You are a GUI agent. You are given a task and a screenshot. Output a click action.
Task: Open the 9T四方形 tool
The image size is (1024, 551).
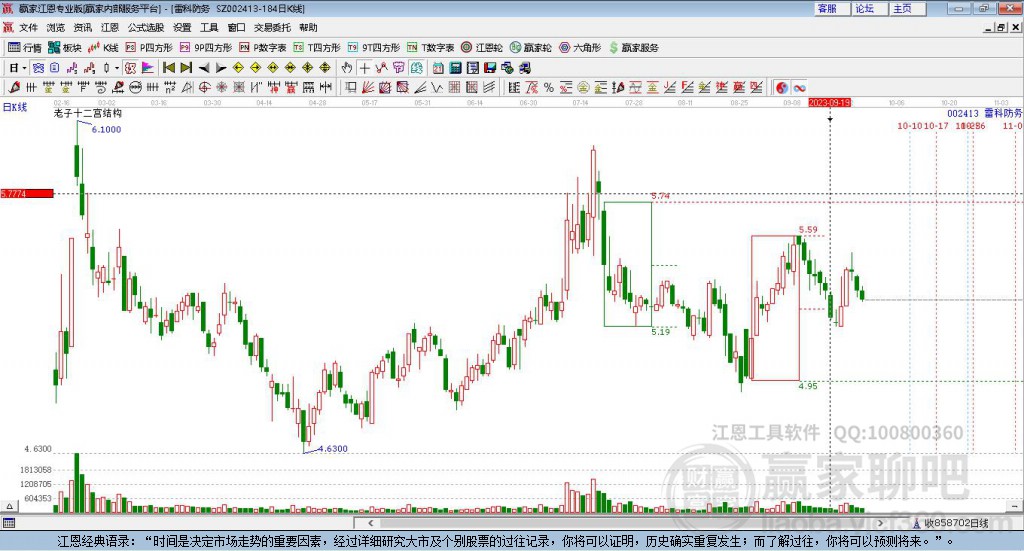pyautogui.click(x=374, y=48)
